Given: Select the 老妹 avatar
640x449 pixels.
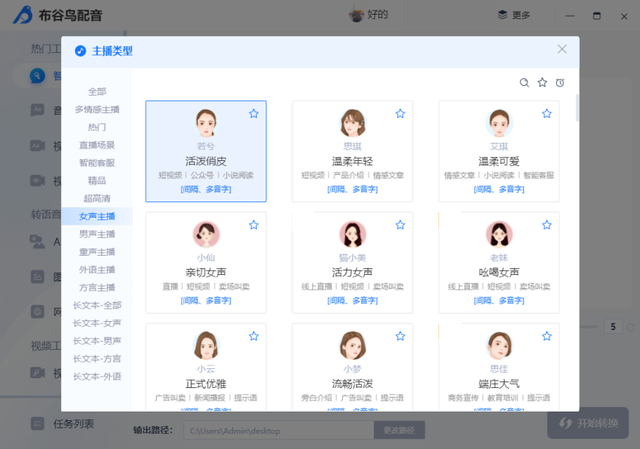Looking at the screenshot, I should coord(499,234).
